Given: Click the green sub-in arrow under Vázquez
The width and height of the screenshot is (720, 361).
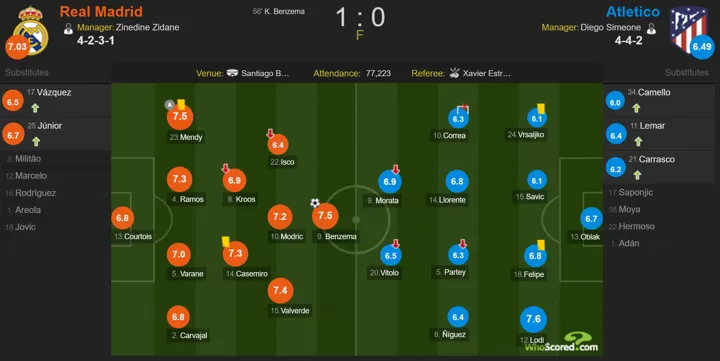Looking at the screenshot, I should tap(35, 108).
